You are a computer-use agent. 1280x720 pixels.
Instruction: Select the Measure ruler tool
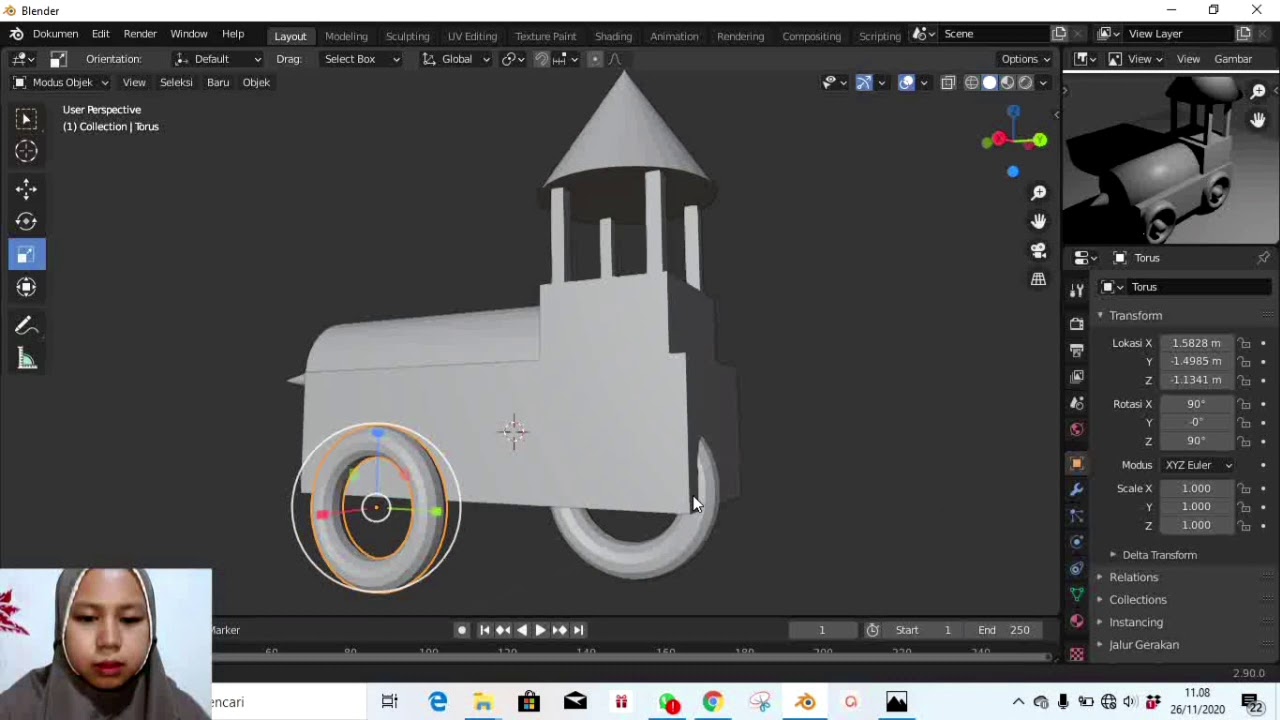click(x=27, y=359)
